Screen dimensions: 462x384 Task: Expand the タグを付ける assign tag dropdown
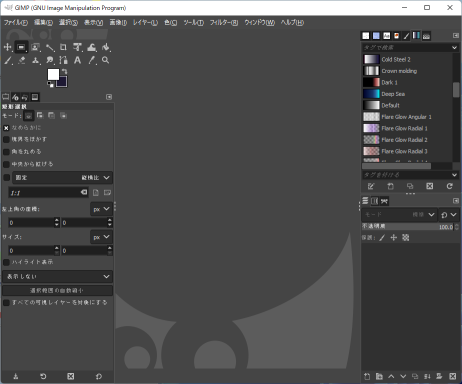(x=454, y=175)
